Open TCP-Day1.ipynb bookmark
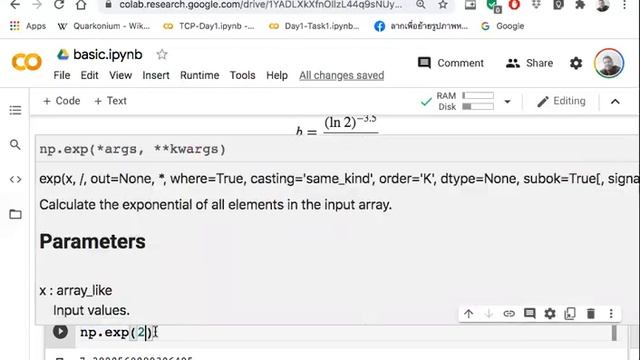The image size is (640, 360). pyautogui.click(x=209, y=26)
